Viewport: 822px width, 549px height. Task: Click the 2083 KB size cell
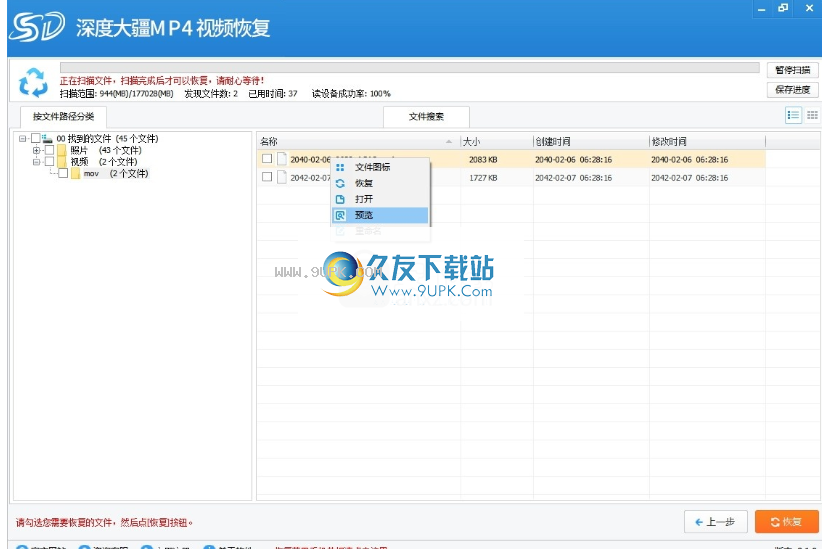tap(483, 159)
